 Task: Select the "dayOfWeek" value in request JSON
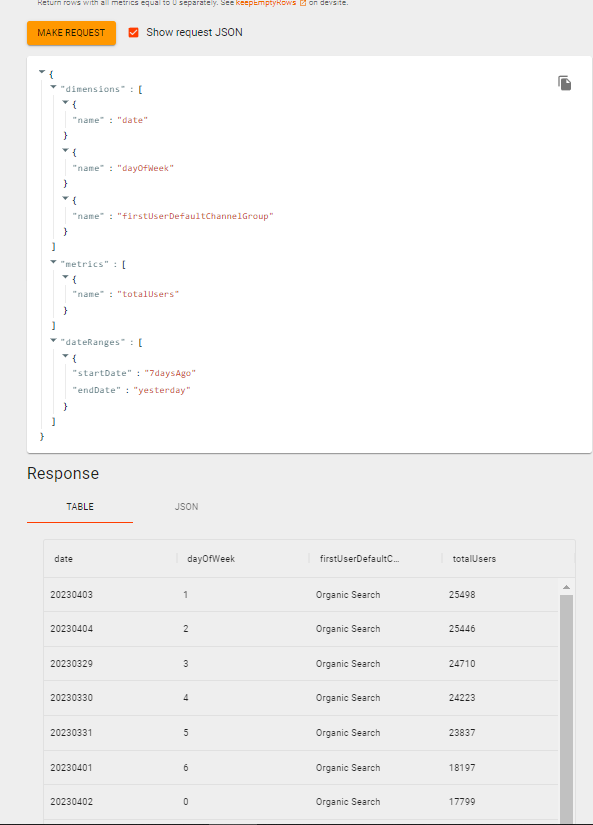pos(145,168)
